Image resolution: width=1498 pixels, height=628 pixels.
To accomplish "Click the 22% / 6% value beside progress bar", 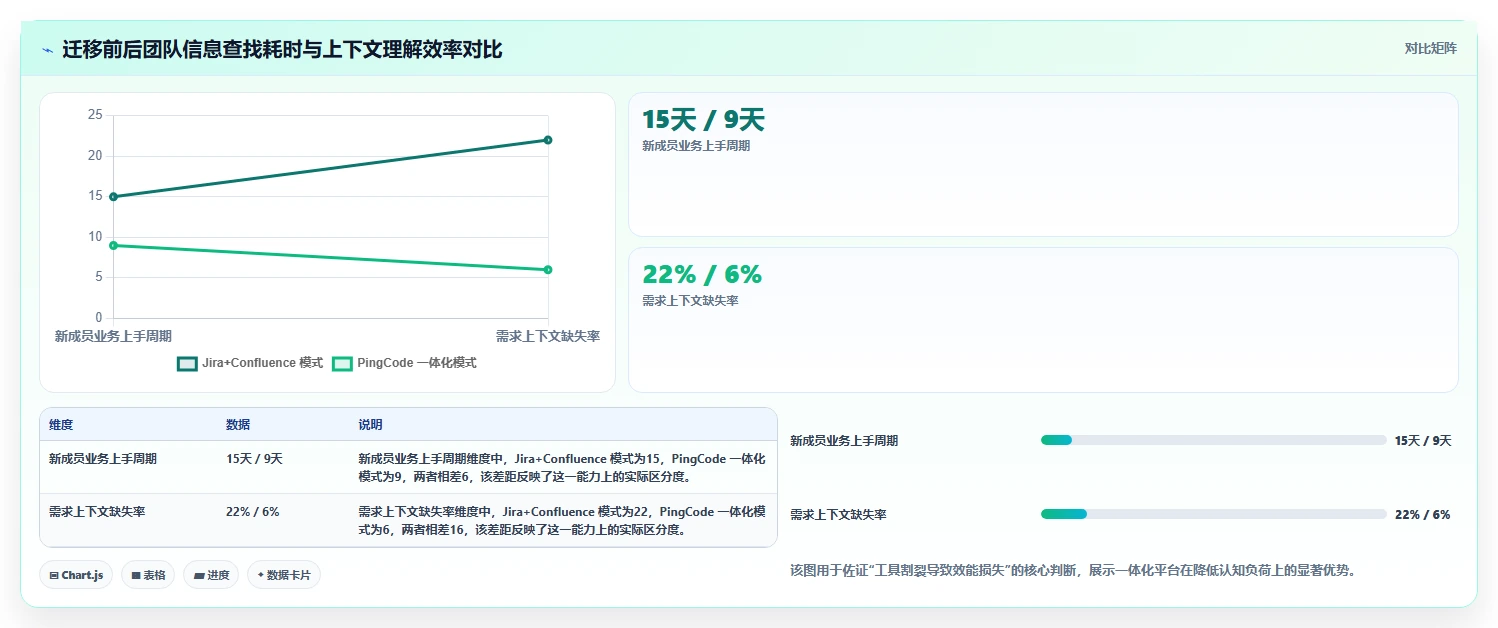I will pos(1422,514).
